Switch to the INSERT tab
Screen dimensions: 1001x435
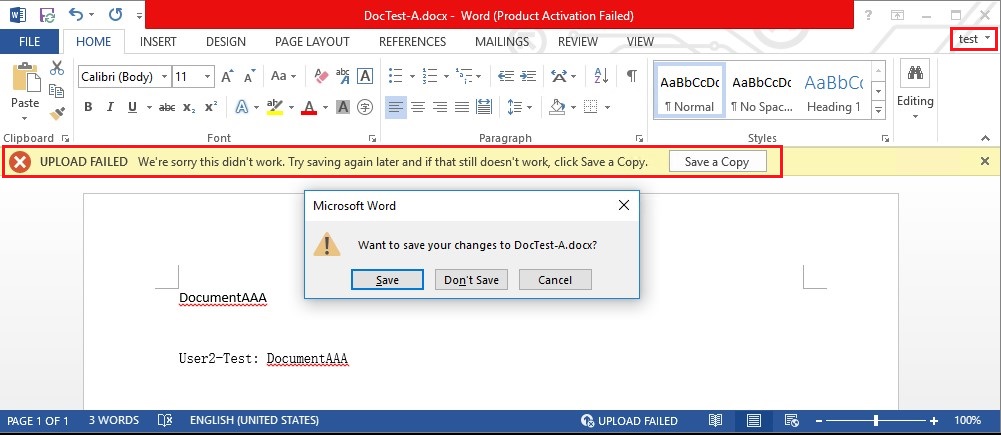point(158,42)
